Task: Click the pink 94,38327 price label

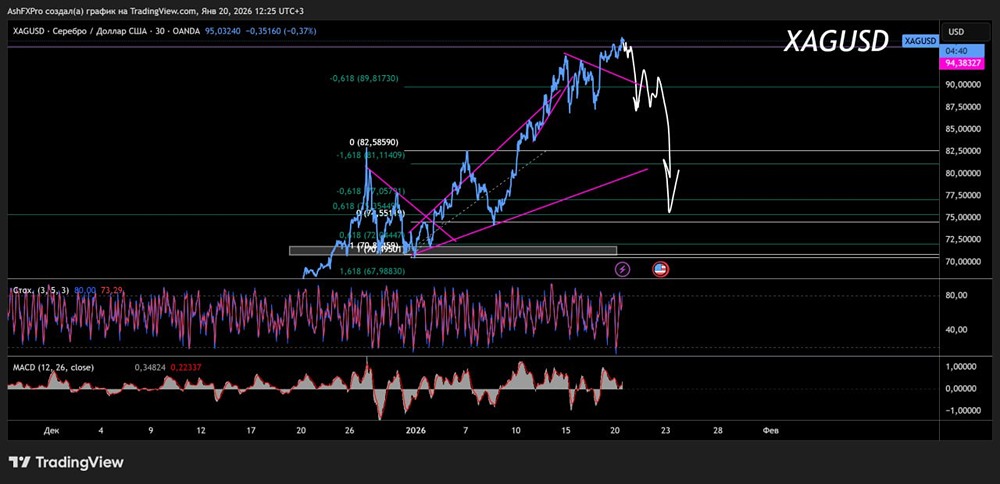Action: coord(960,63)
